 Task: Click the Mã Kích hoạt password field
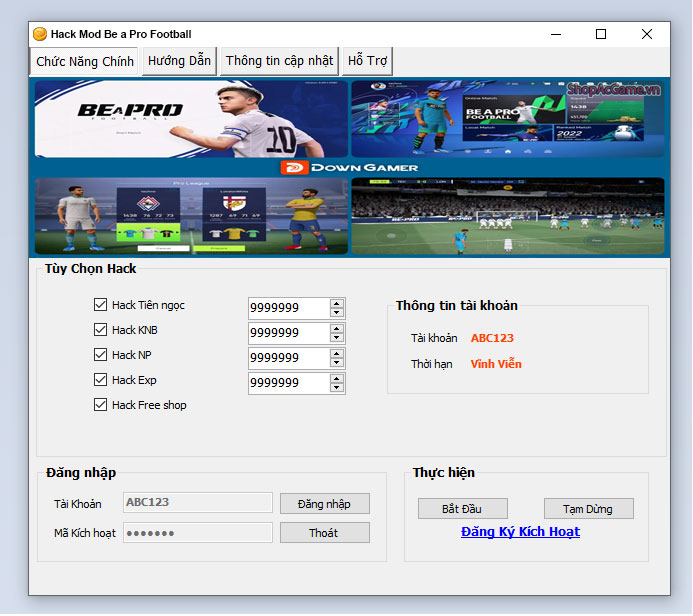point(198,532)
